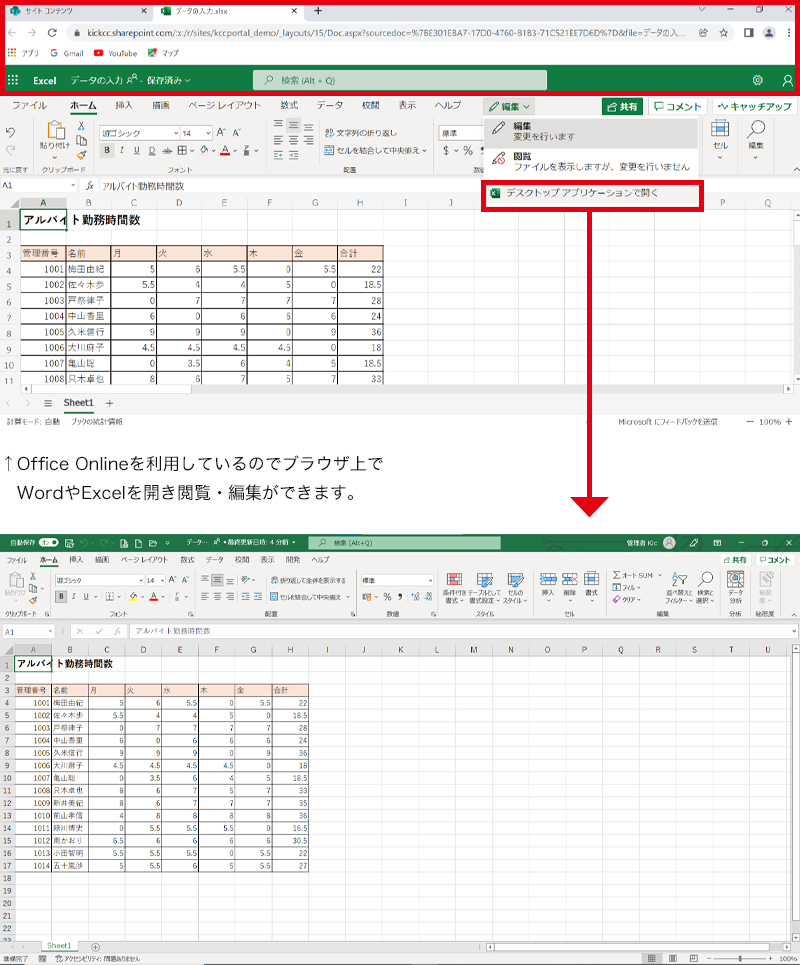
Task: Expand AutoSum dropdown in desktop Excel
Action: click(660, 575)
